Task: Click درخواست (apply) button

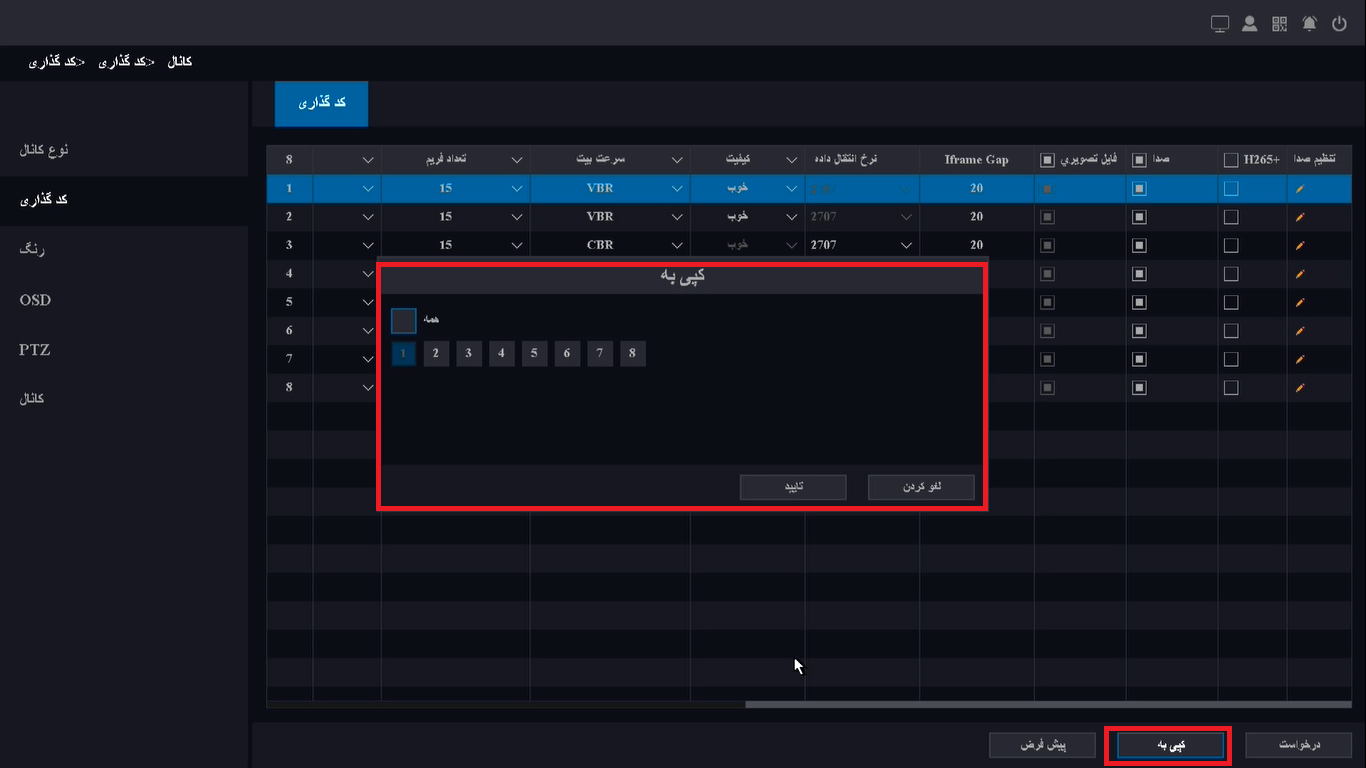Action: [1300, 745]
